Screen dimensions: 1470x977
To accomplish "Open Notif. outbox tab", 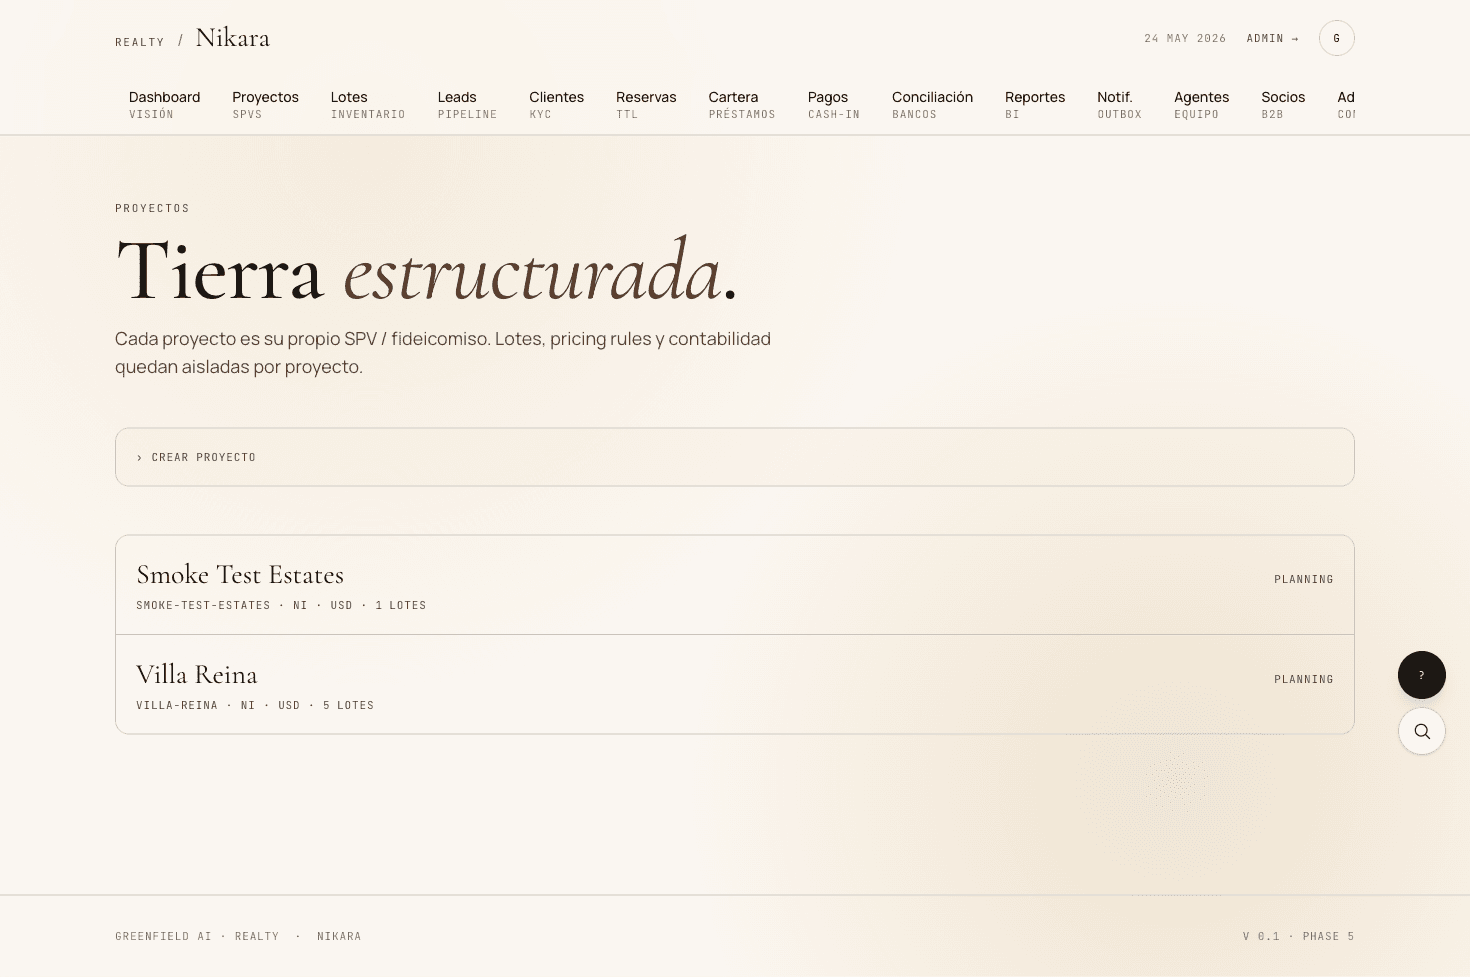I will pyautogui.click(x=1119, y=104).
